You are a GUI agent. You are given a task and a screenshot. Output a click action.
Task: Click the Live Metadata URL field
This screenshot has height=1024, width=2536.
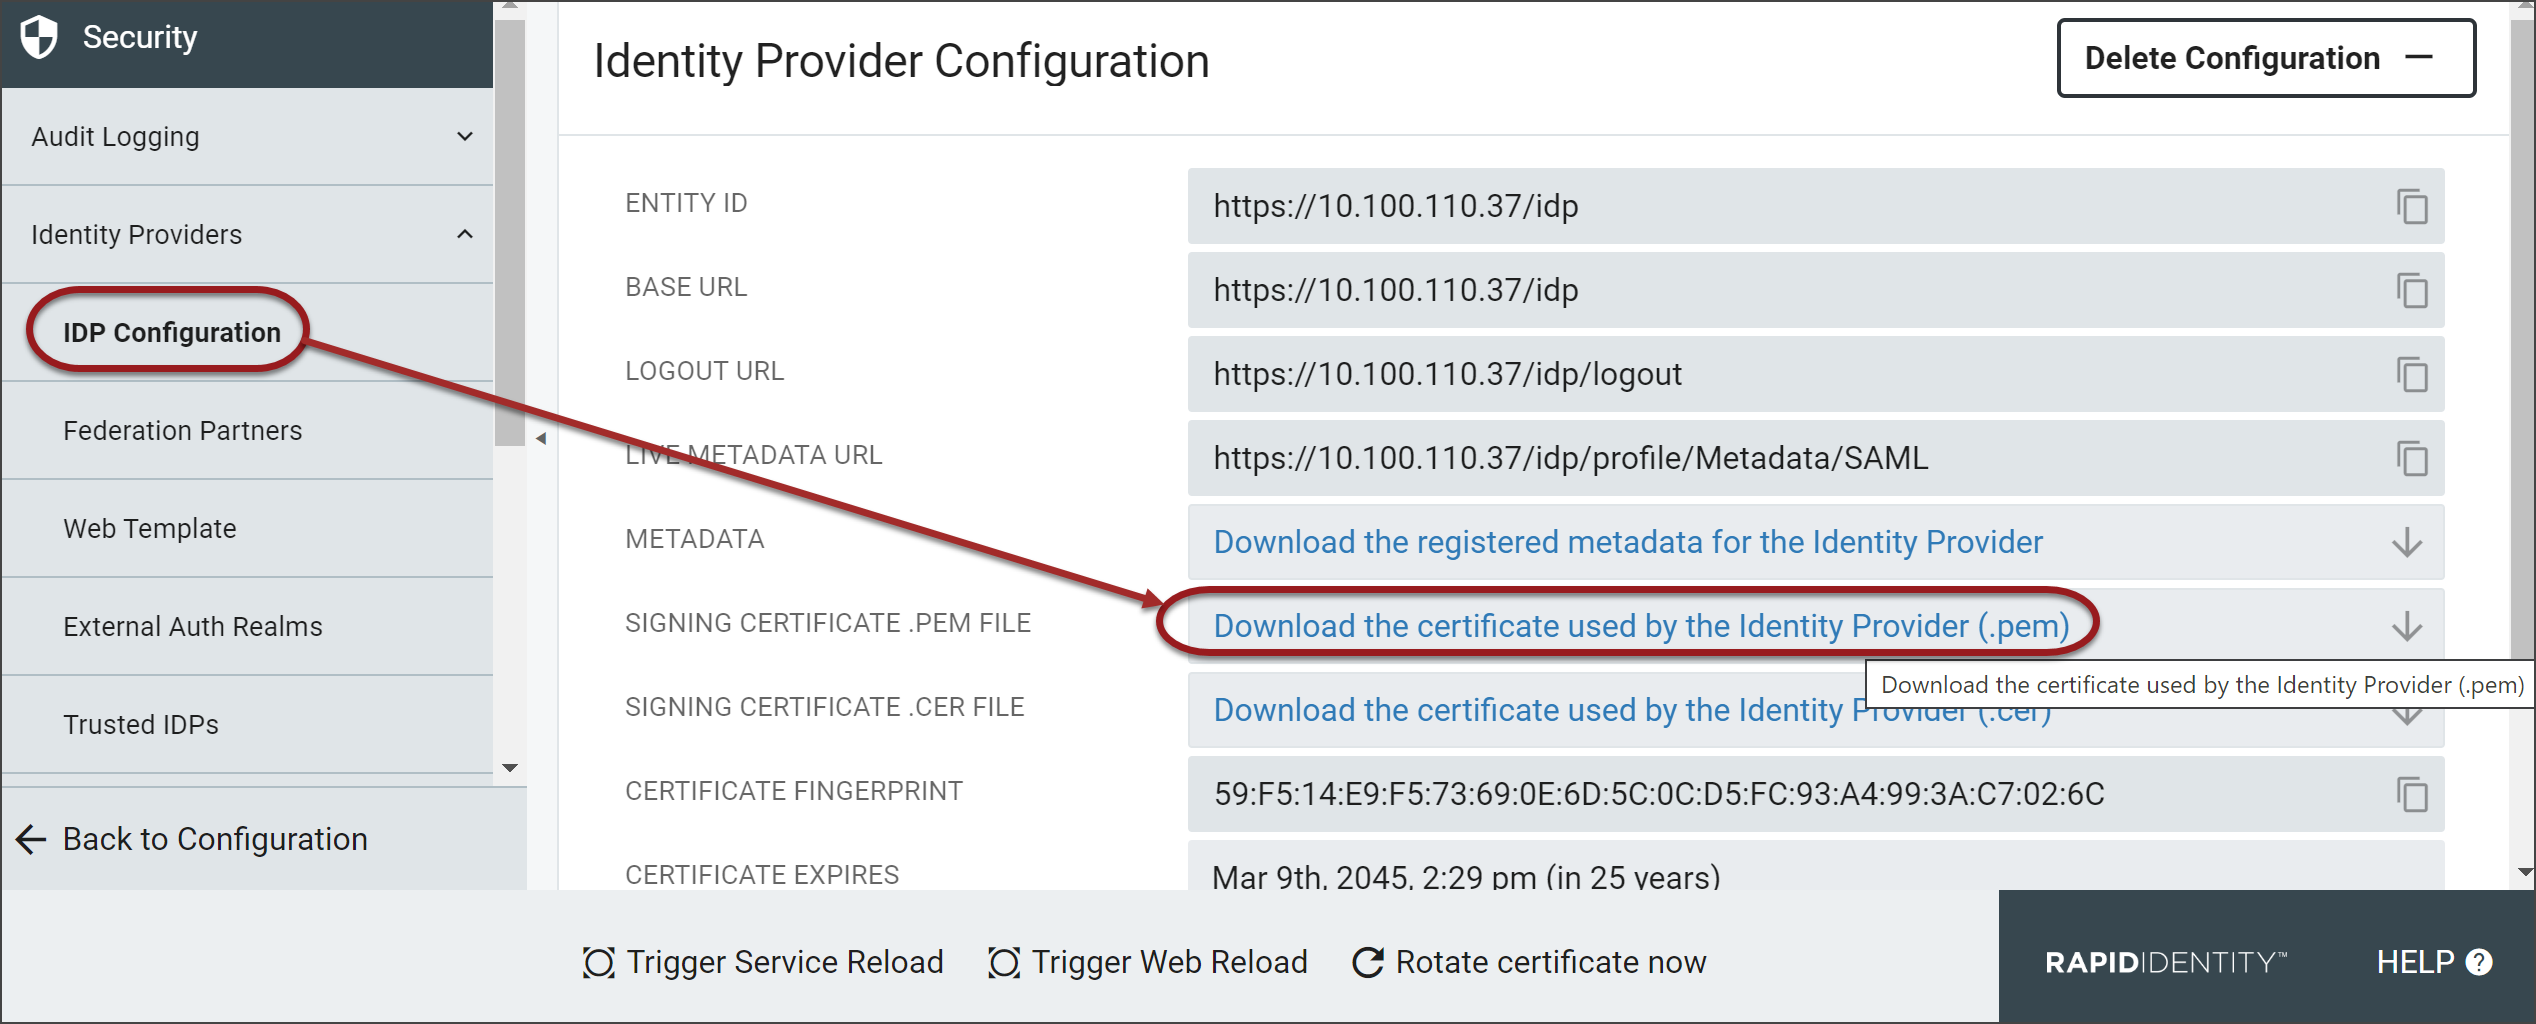[1816, 458]
